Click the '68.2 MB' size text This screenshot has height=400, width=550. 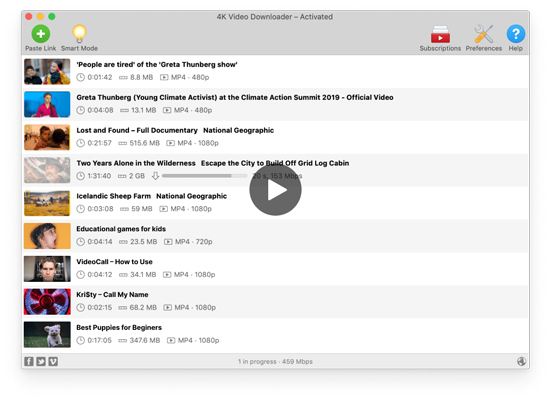click(143, 307)
